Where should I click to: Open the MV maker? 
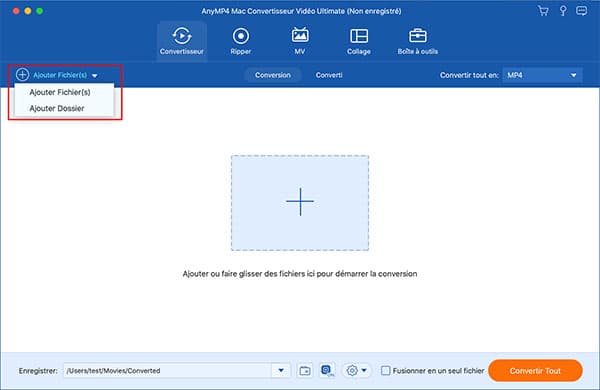pos(300,41)
